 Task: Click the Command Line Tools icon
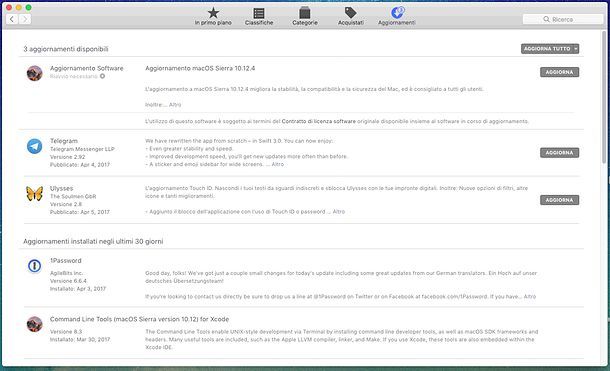click(x=35, y=324)
